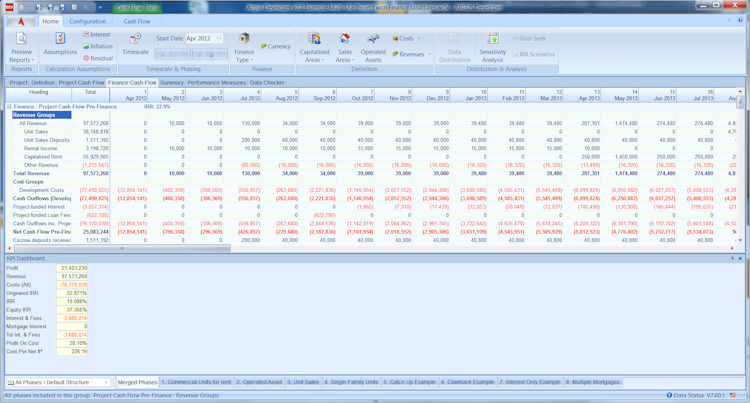
Task: Click the Profit value 21,403,230 in KPI Dashboard
Action: point(72,268)
